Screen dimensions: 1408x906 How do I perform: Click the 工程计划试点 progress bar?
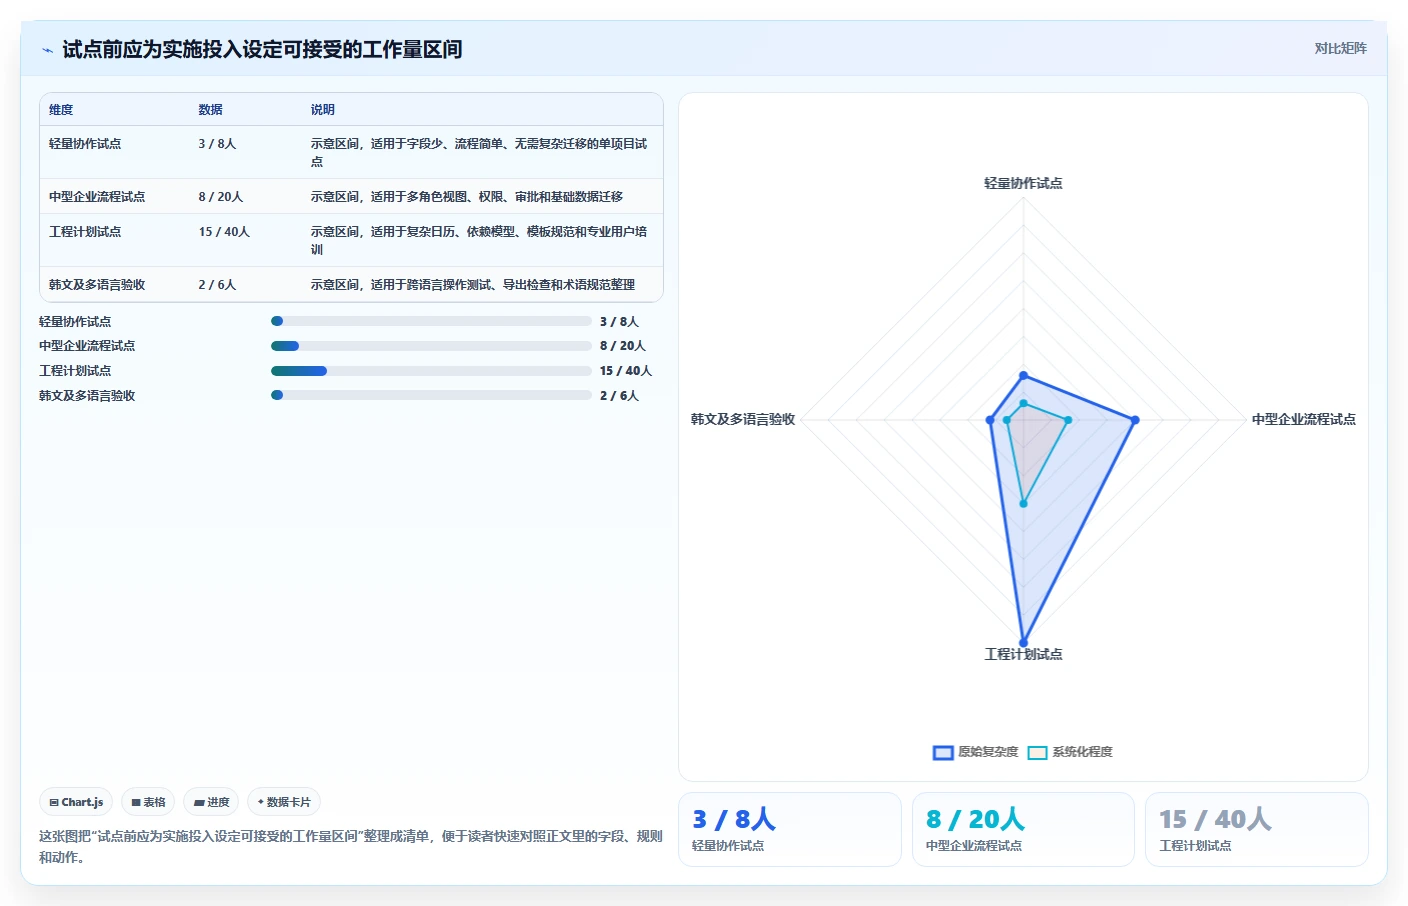click(431, 371)
